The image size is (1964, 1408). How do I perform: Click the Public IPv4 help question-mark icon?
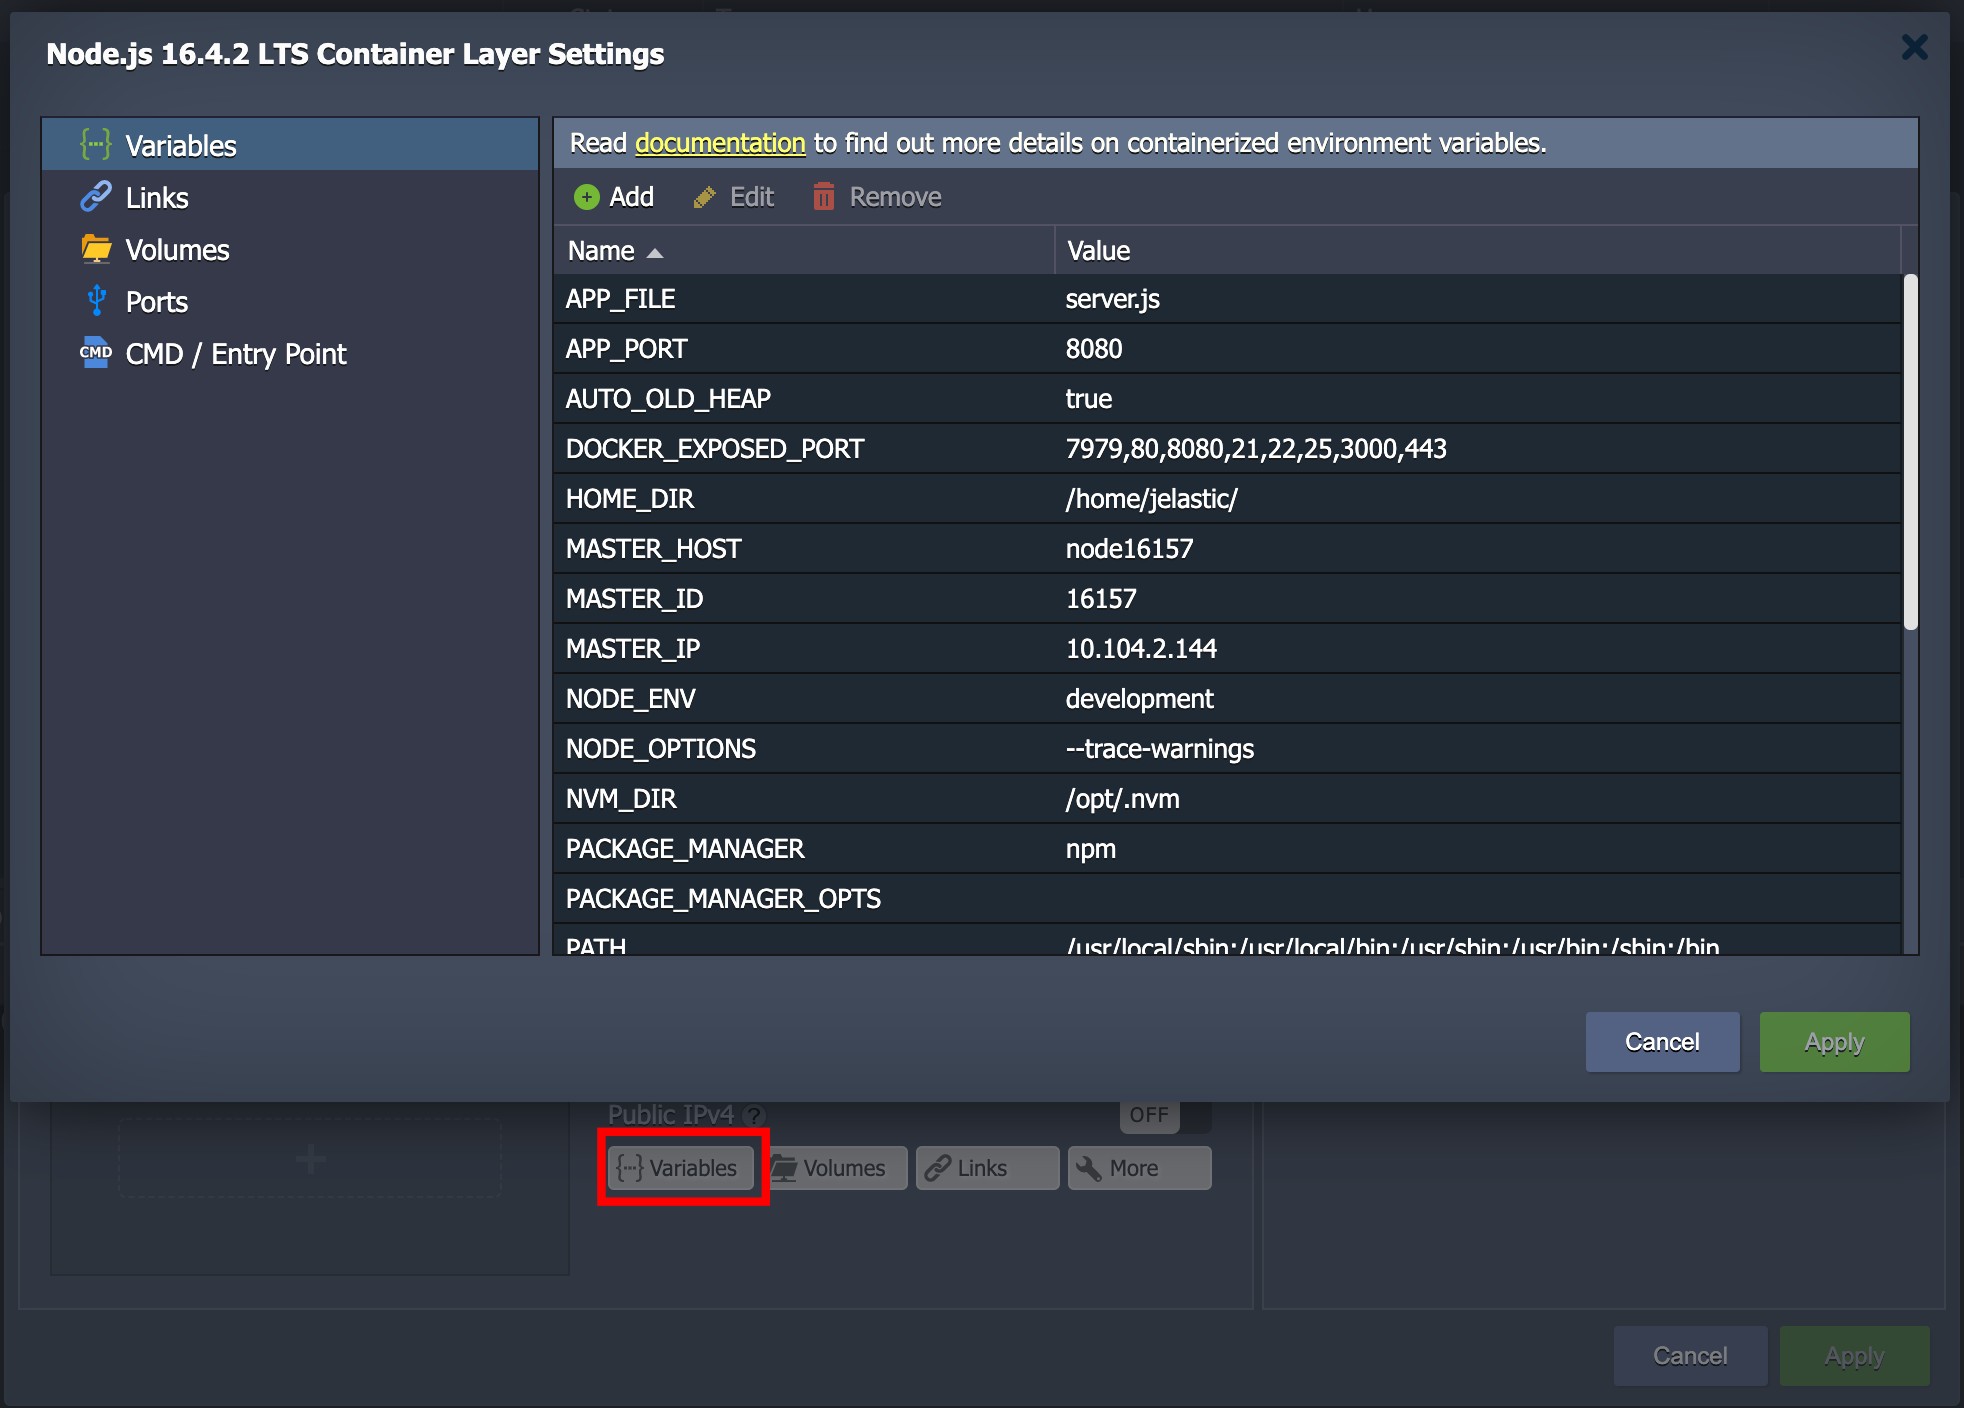coord(755,1114)
